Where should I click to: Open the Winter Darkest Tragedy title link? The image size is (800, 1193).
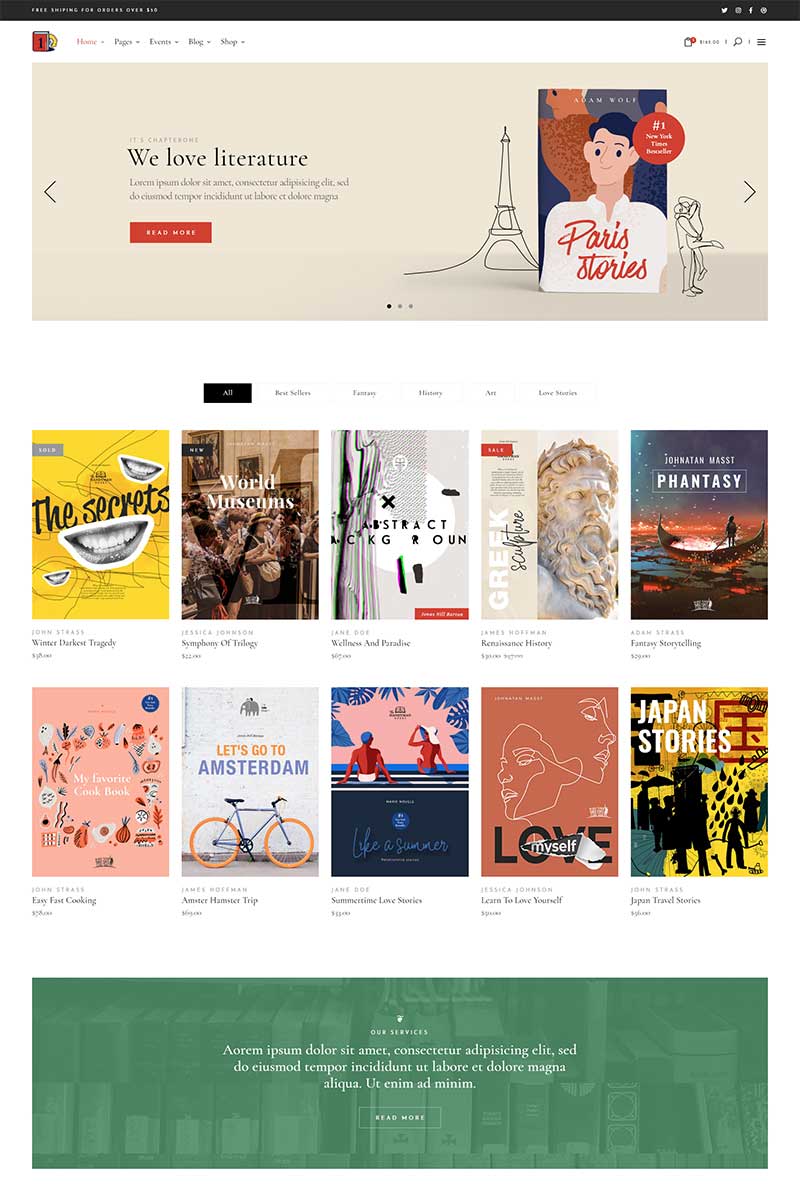pos(74,643)
